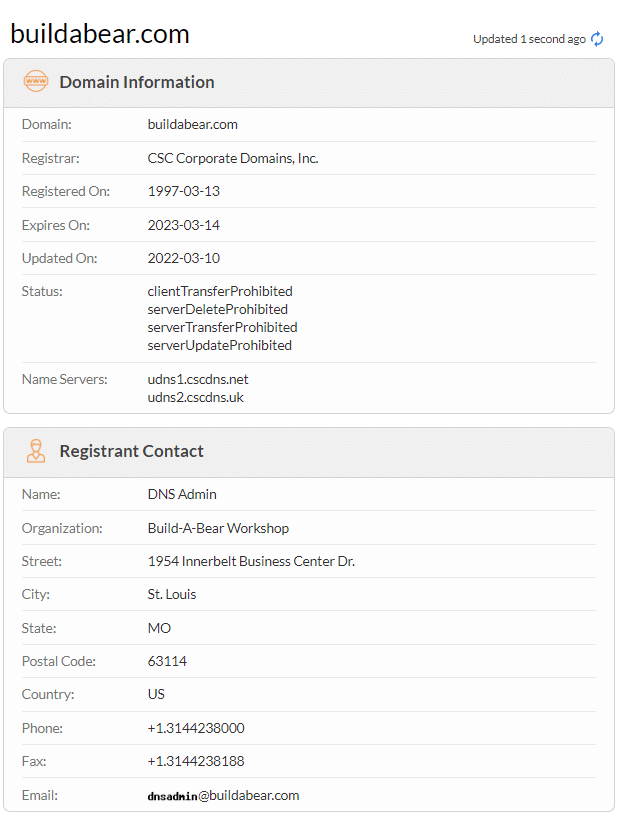This screenshot has height=818, width=622.
Task: Click the serverUpdateProhibited status
Action: [220, 345]
